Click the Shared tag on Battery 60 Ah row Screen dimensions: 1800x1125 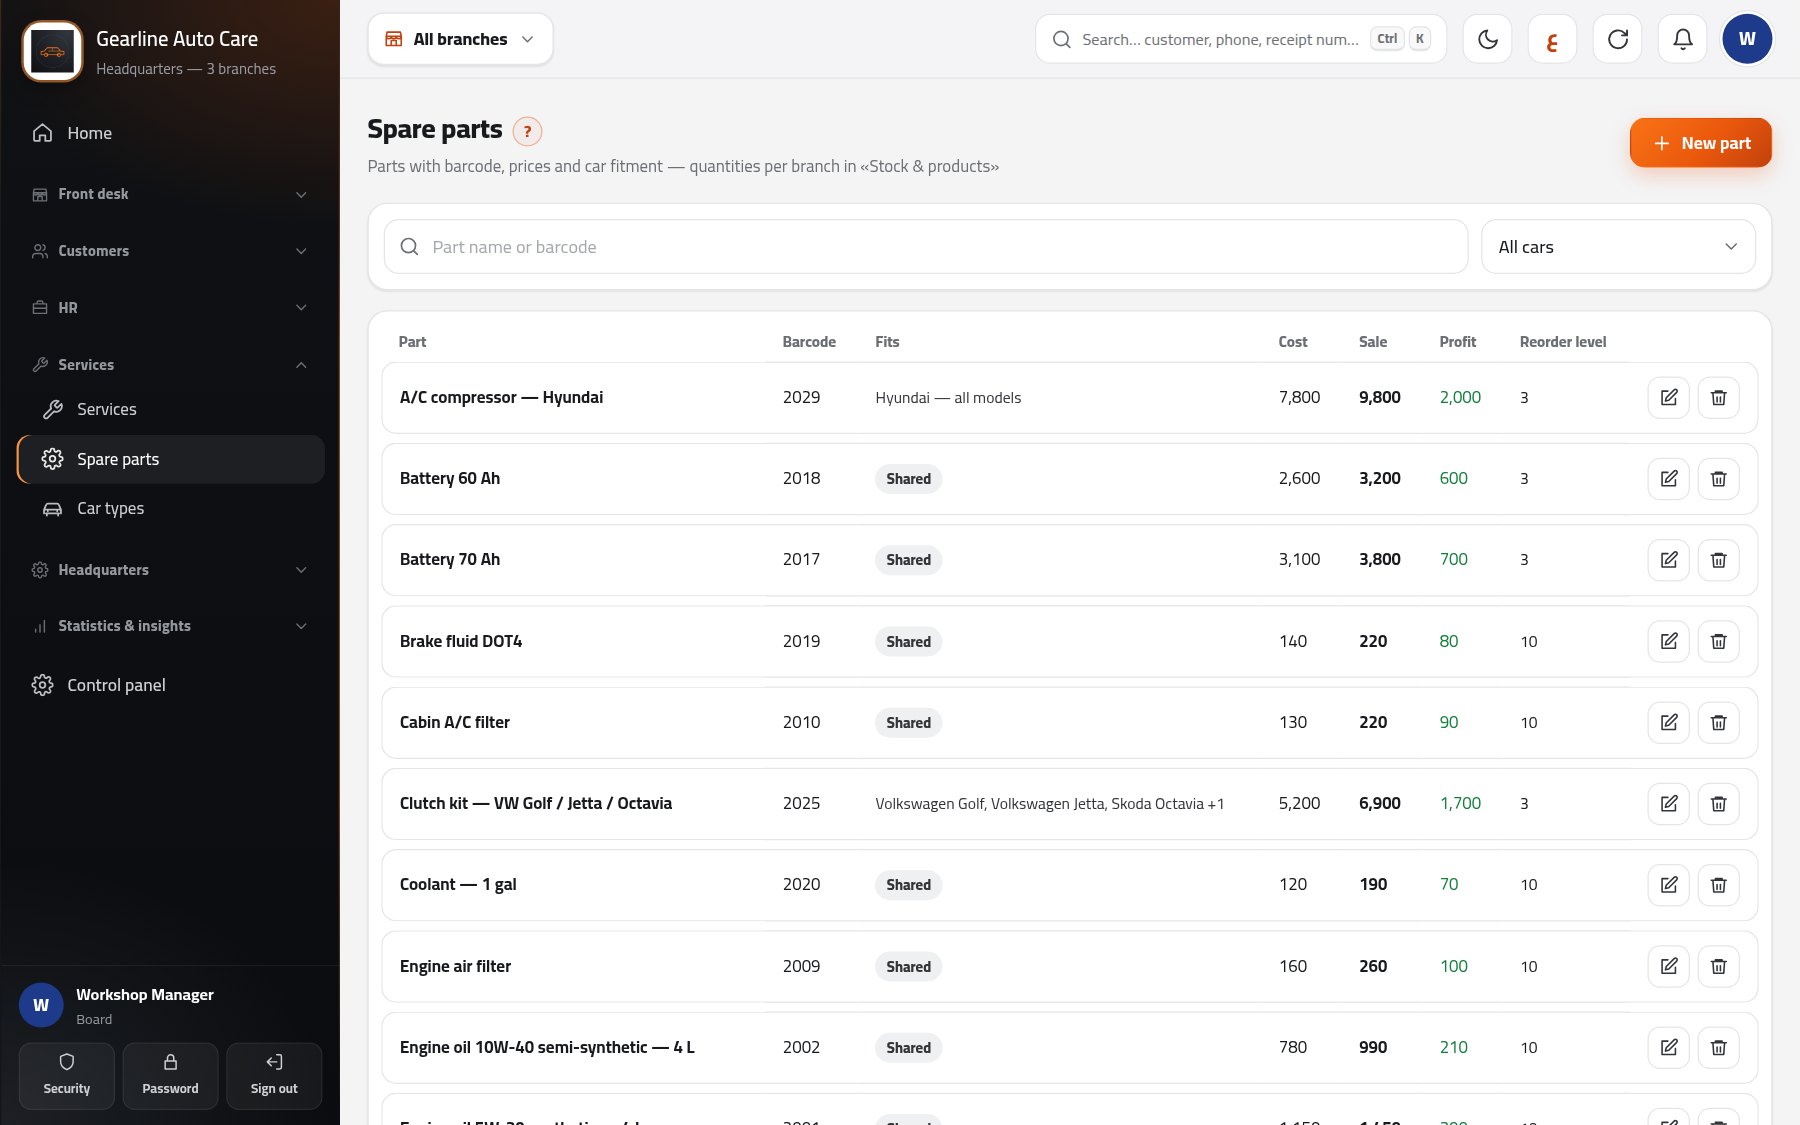[908, 479]
